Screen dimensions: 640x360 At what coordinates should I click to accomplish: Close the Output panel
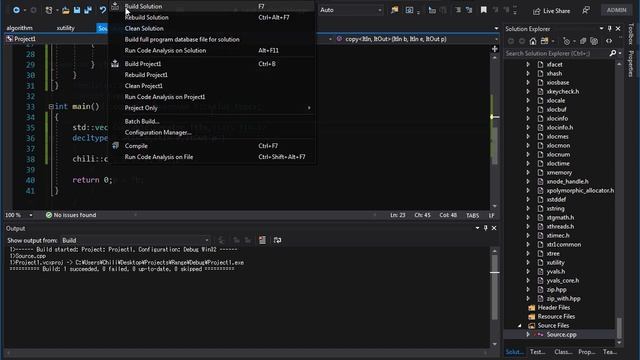pos(494,228)
